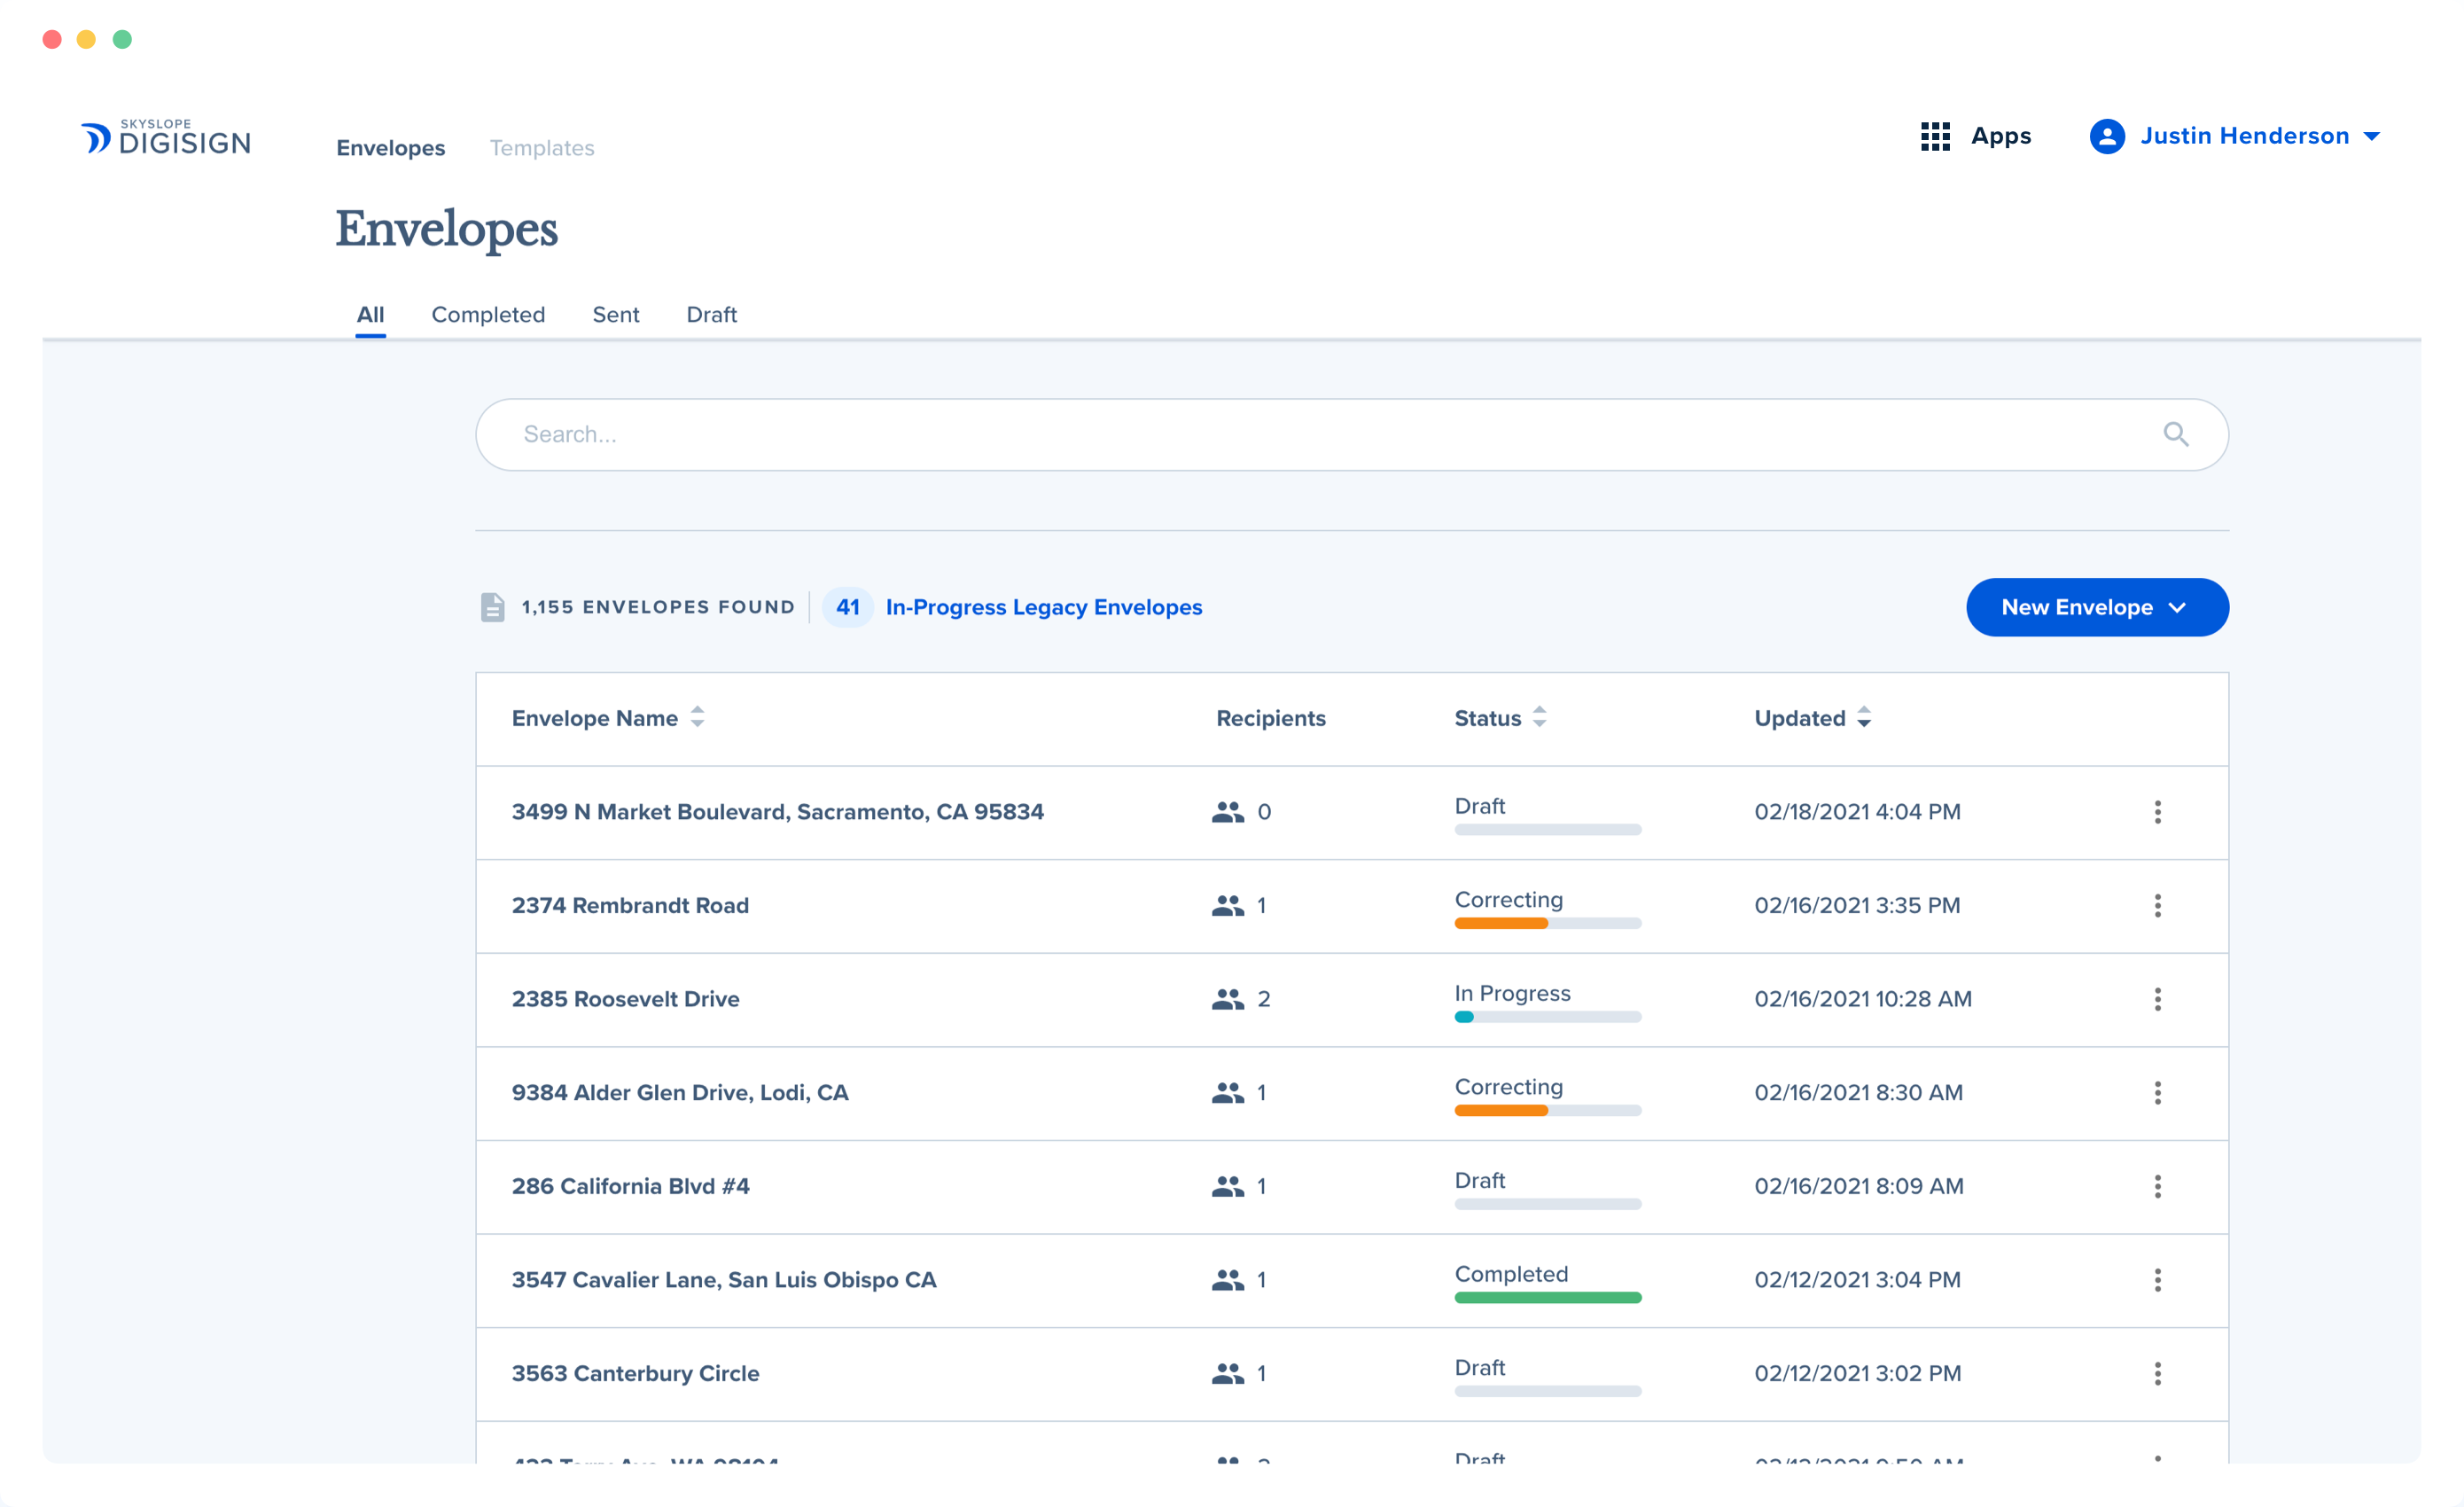Open the Apps grid menu
2464x1507 pixels.
point(1936,136)
